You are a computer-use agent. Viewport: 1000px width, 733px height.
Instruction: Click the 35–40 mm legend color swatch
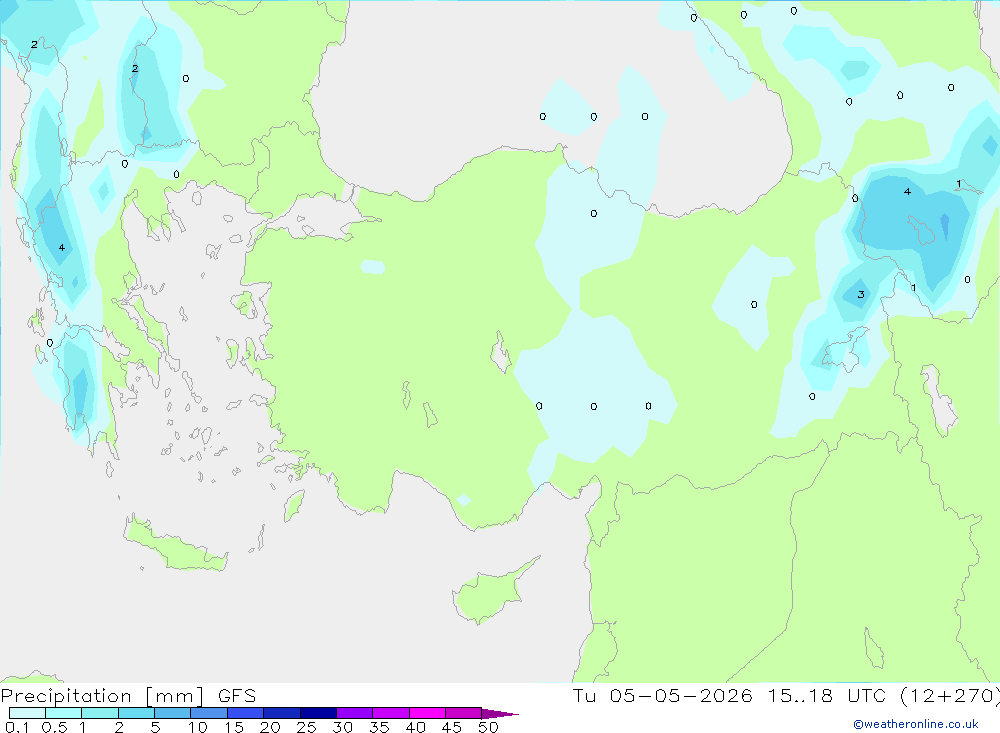click(391, 713)
